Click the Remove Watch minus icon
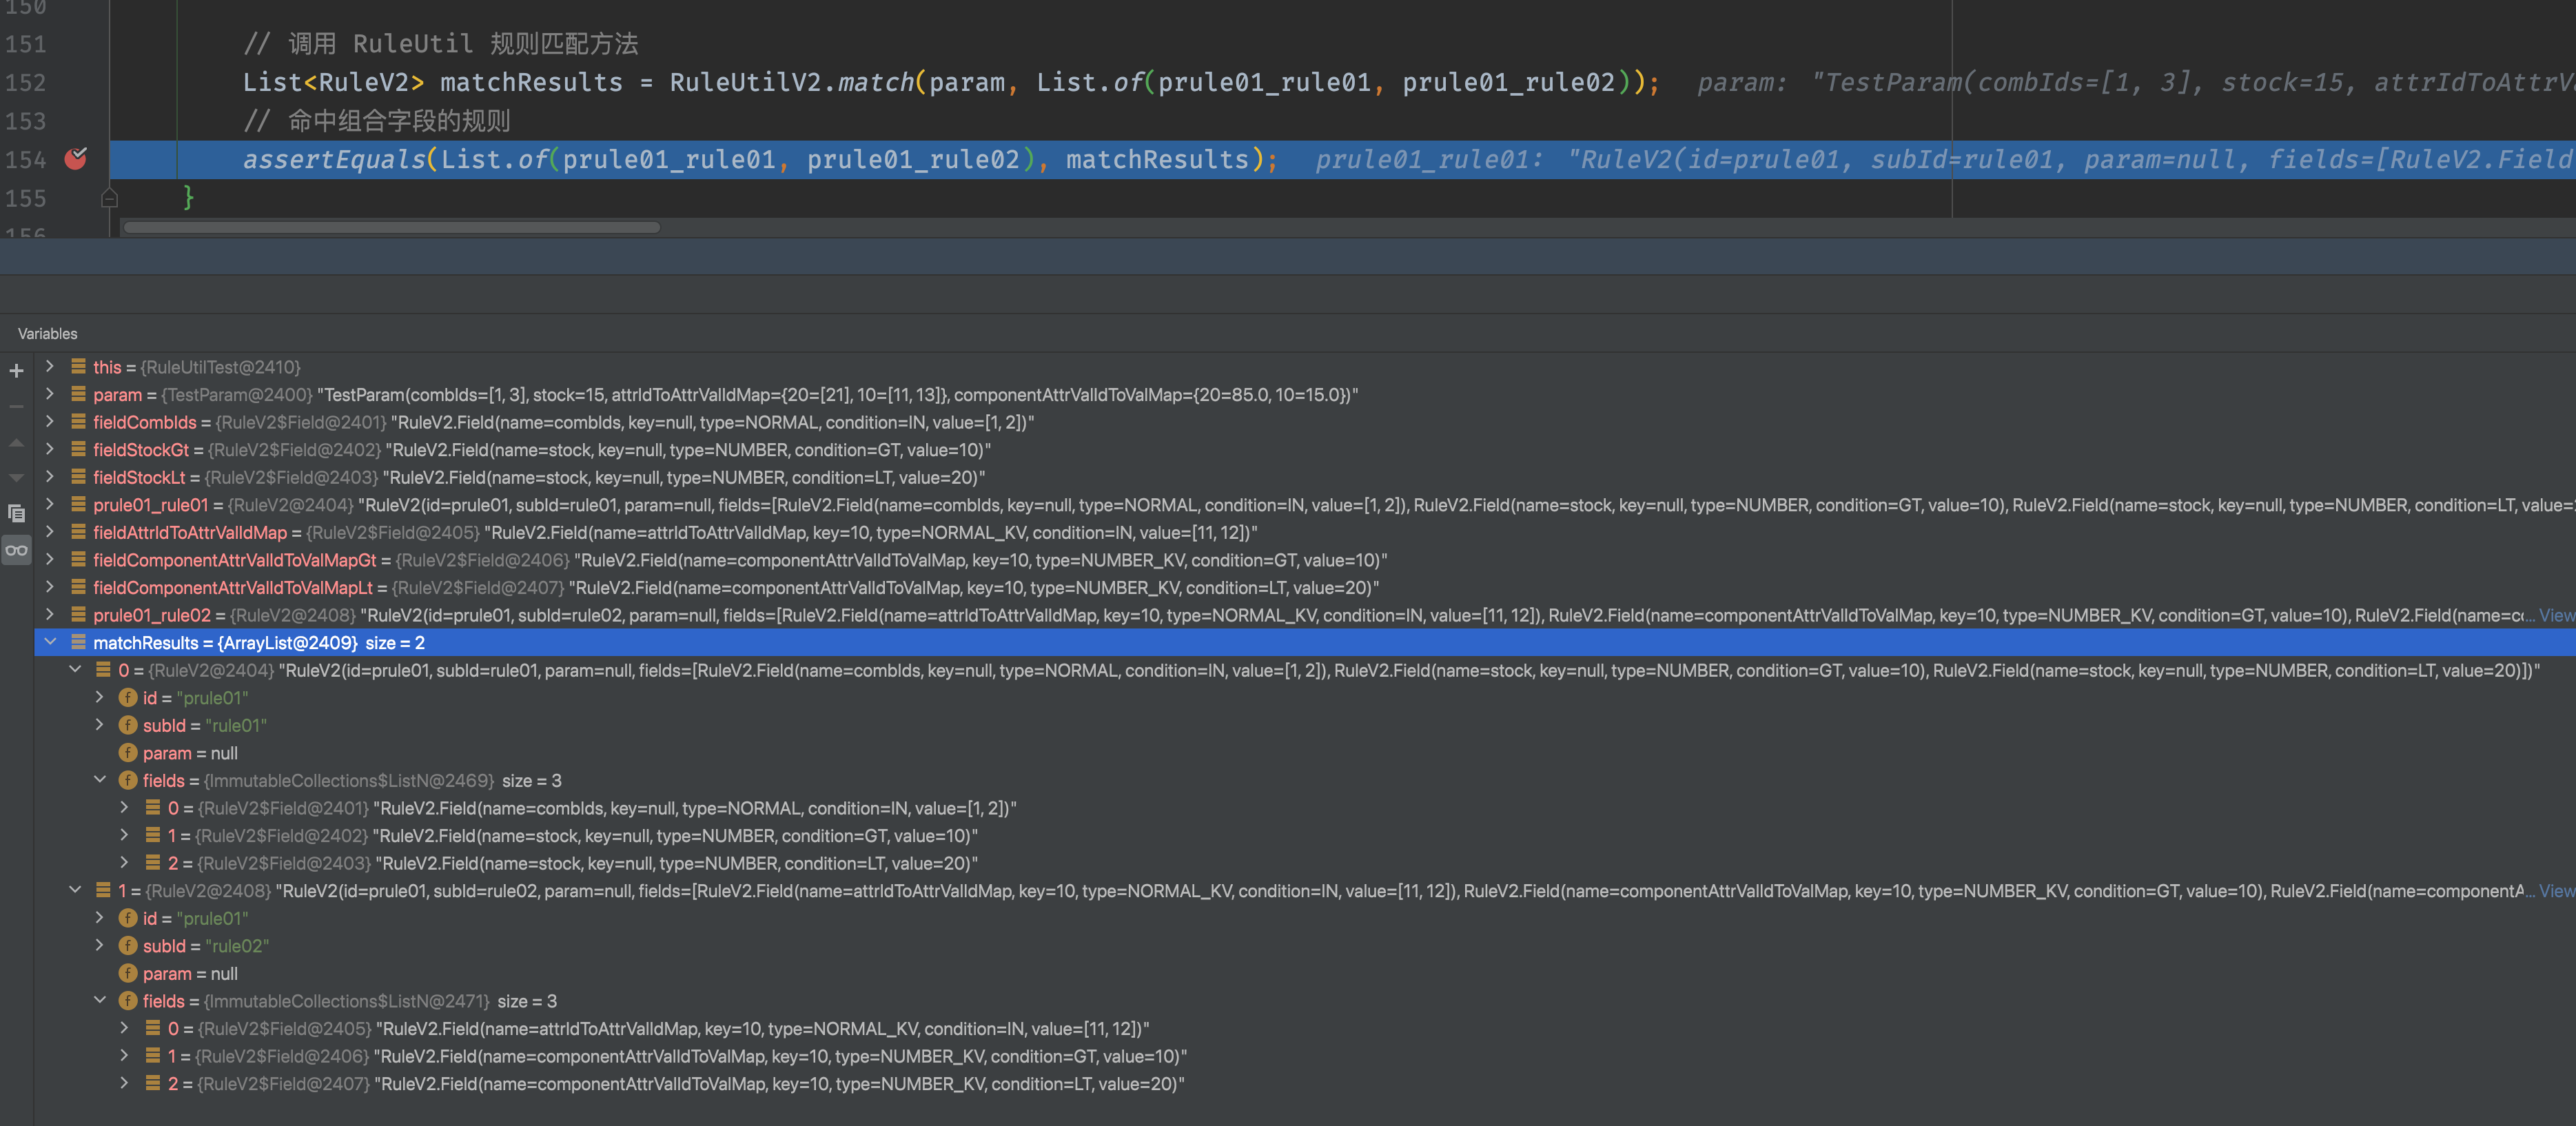Image resolution: width=2576 pixels, height=1126 pixels. pyautogui.click(x=16, y=406)
